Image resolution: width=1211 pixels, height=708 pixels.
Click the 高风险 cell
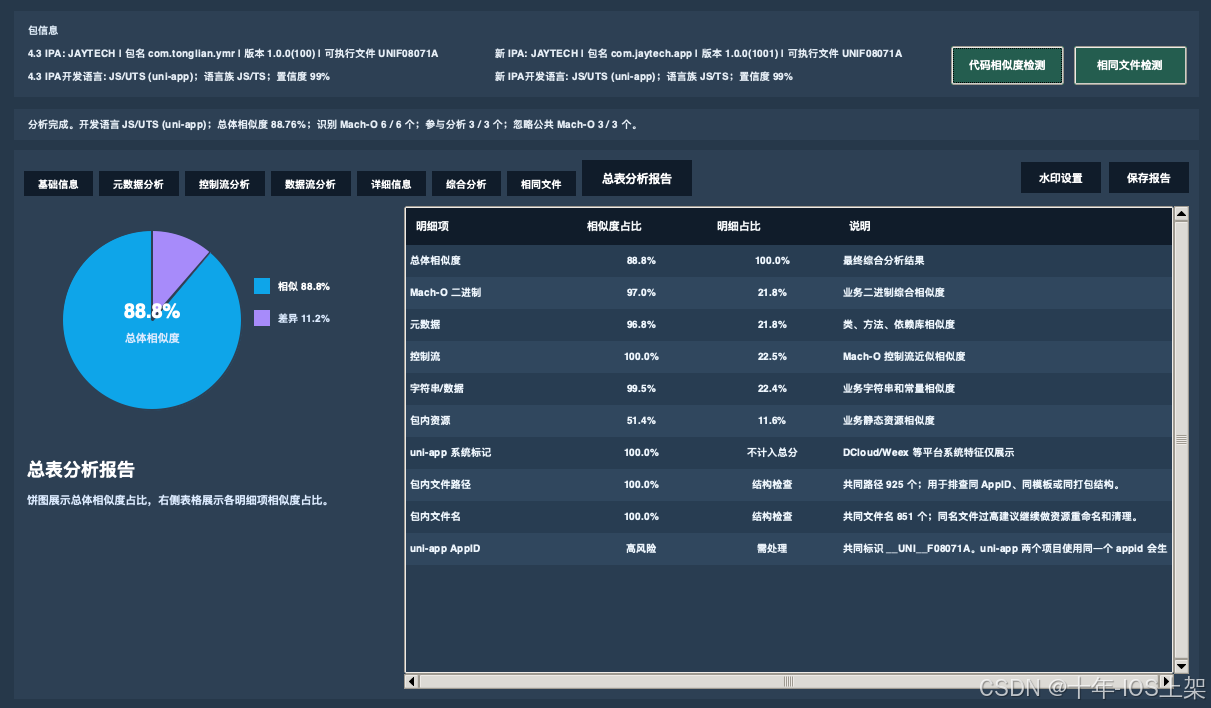click(x=641, y=548)
